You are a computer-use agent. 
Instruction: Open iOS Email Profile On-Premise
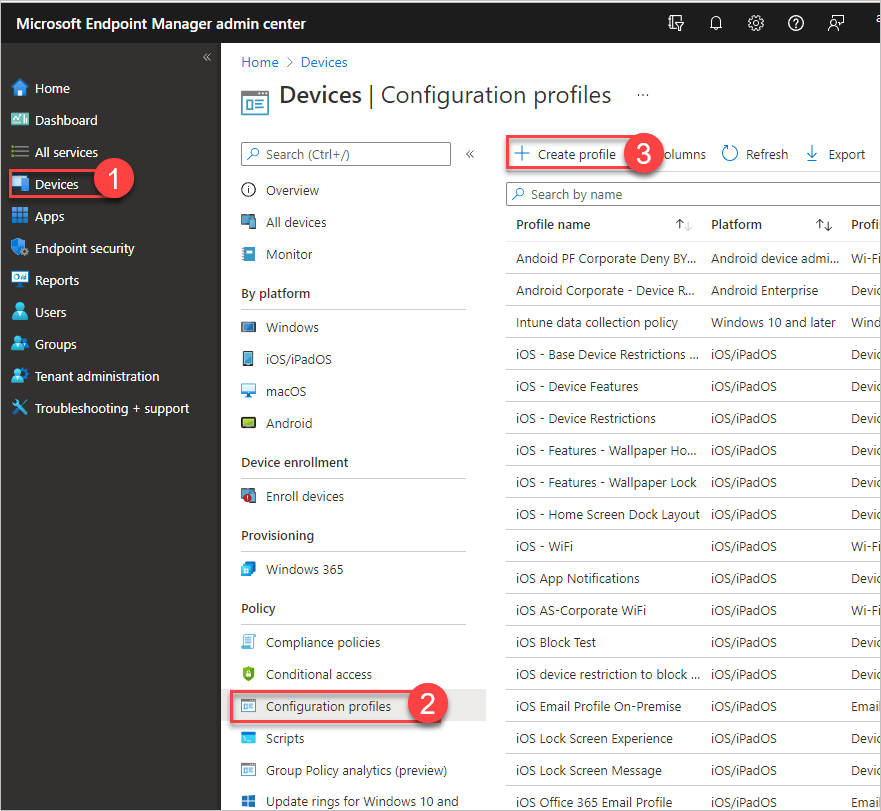click(x=598, y=707)
